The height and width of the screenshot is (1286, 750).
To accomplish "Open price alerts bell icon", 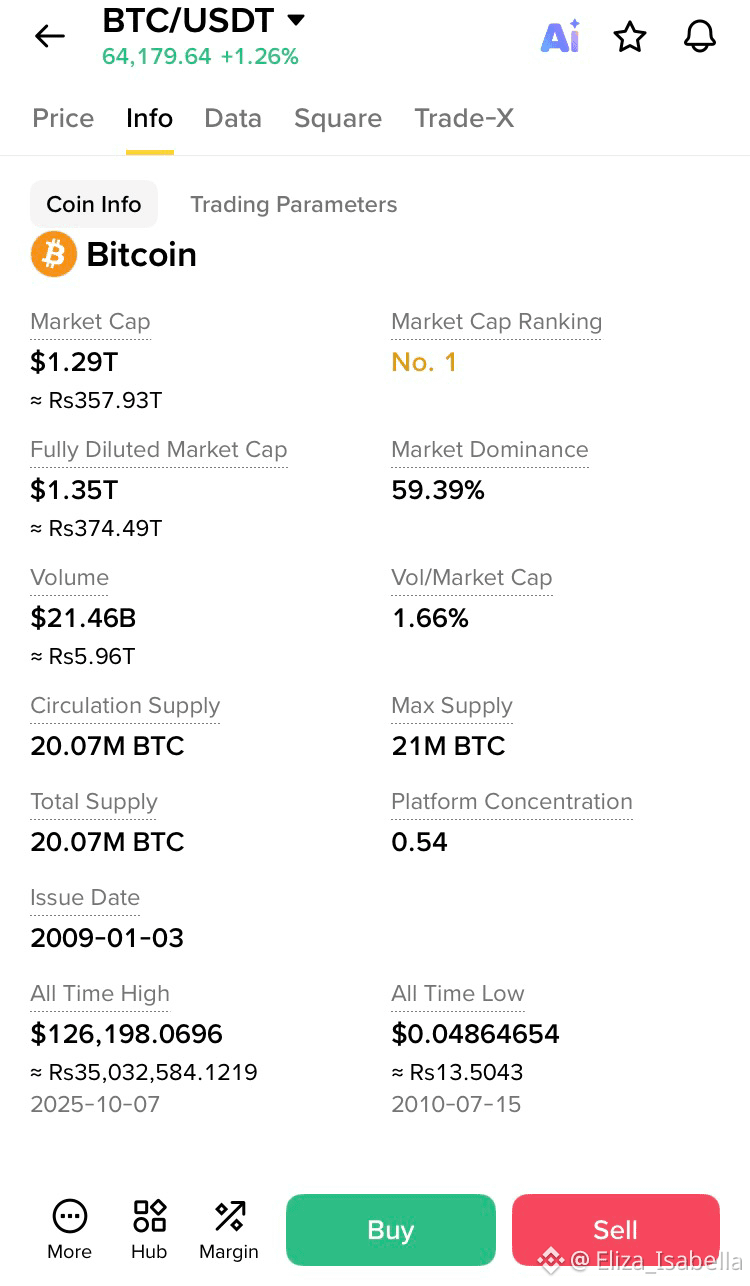I will 700,37.
